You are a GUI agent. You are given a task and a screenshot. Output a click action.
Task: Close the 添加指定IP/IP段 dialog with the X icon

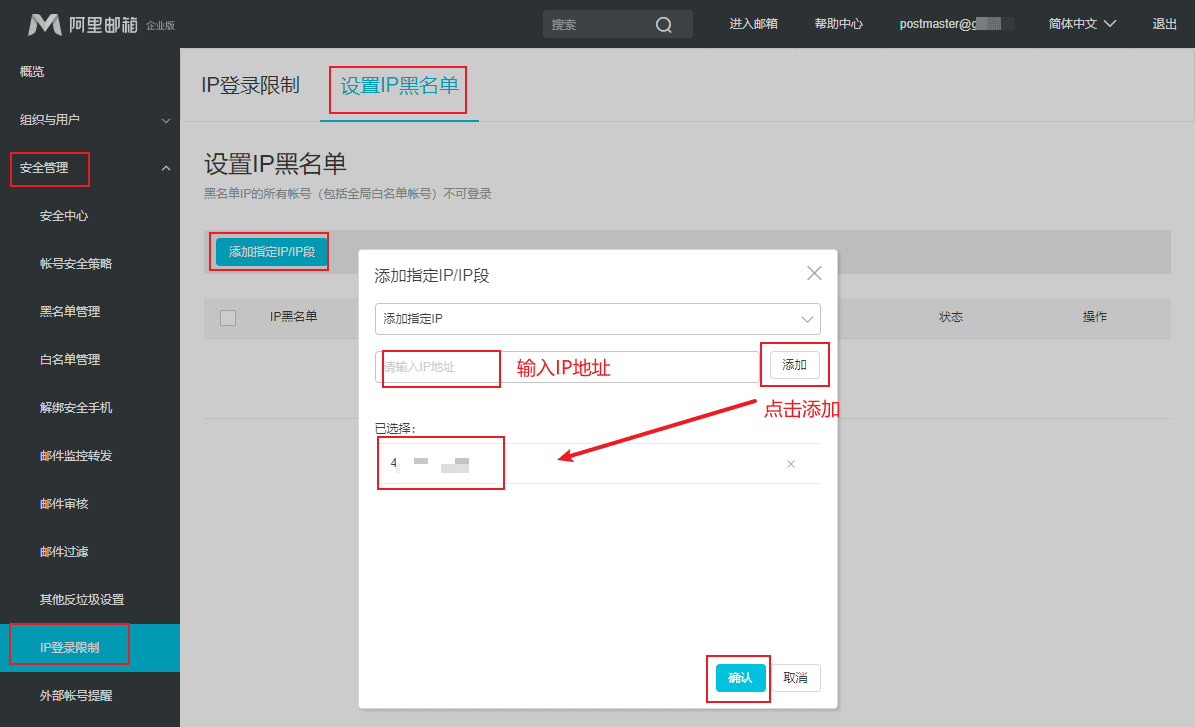tap(814, 272)
